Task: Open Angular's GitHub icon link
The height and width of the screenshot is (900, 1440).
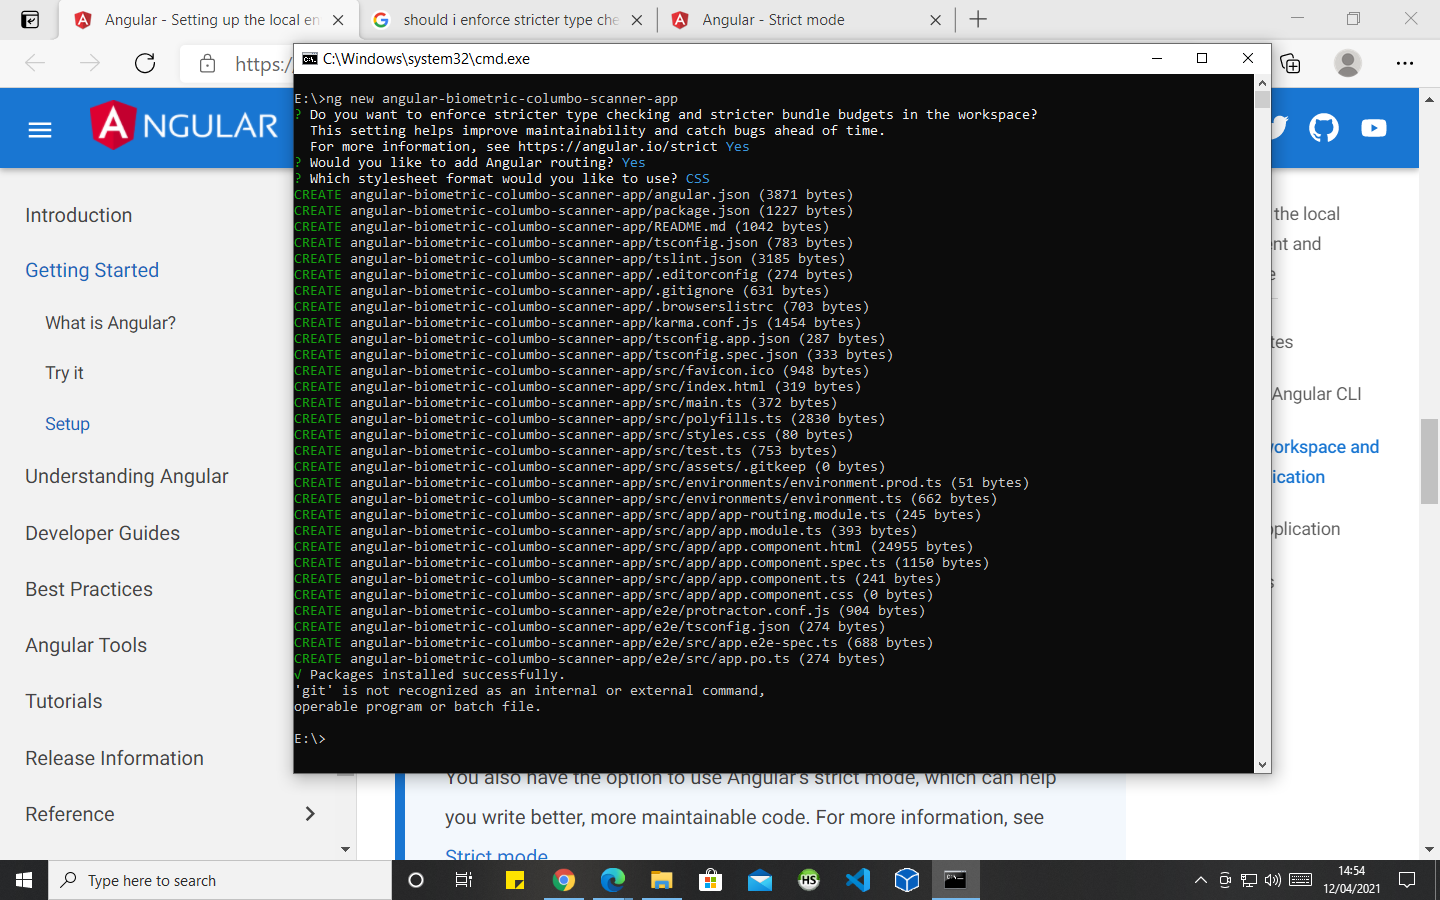Action: coord(1323,128)
